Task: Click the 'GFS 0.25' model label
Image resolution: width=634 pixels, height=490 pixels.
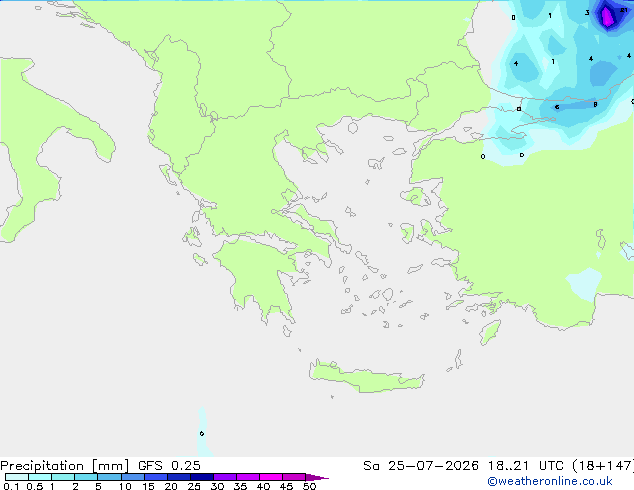Action: coord(169,466)
